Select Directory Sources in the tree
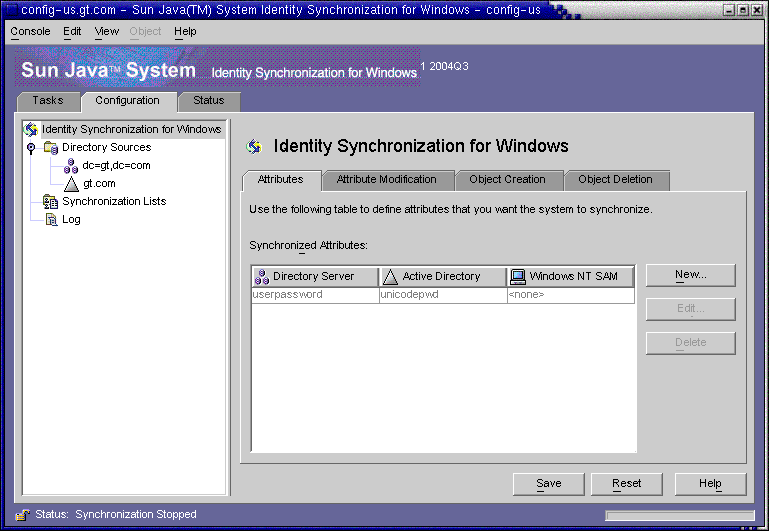This screenshot has height=531, width=769. [x=107, y=148]
